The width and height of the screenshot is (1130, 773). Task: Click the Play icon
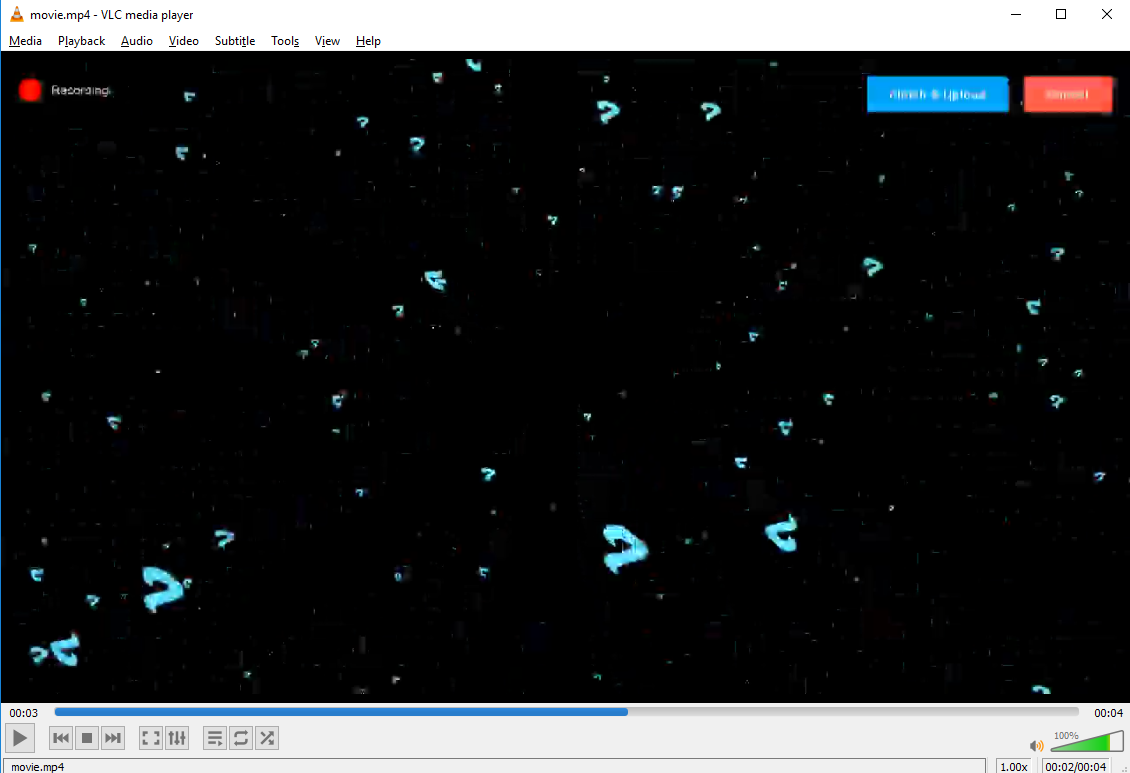[x=19, y=738]
